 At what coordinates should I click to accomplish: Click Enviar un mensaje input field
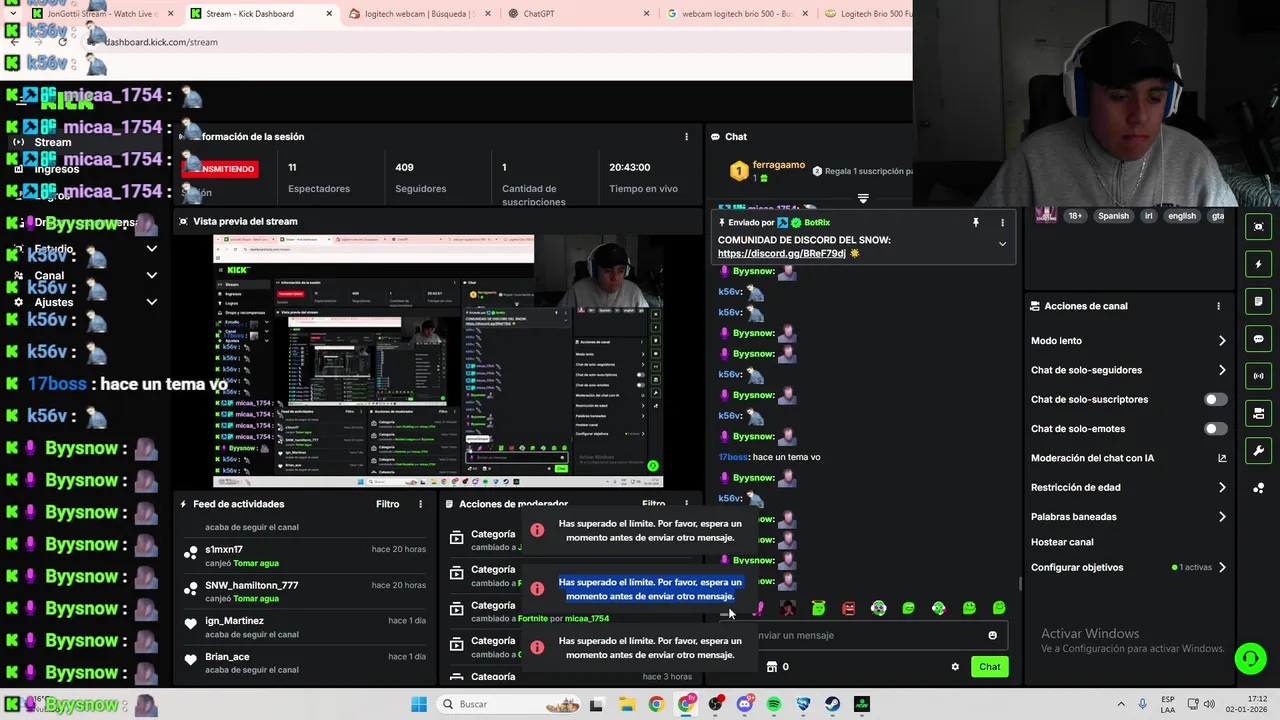coord(866,635)
